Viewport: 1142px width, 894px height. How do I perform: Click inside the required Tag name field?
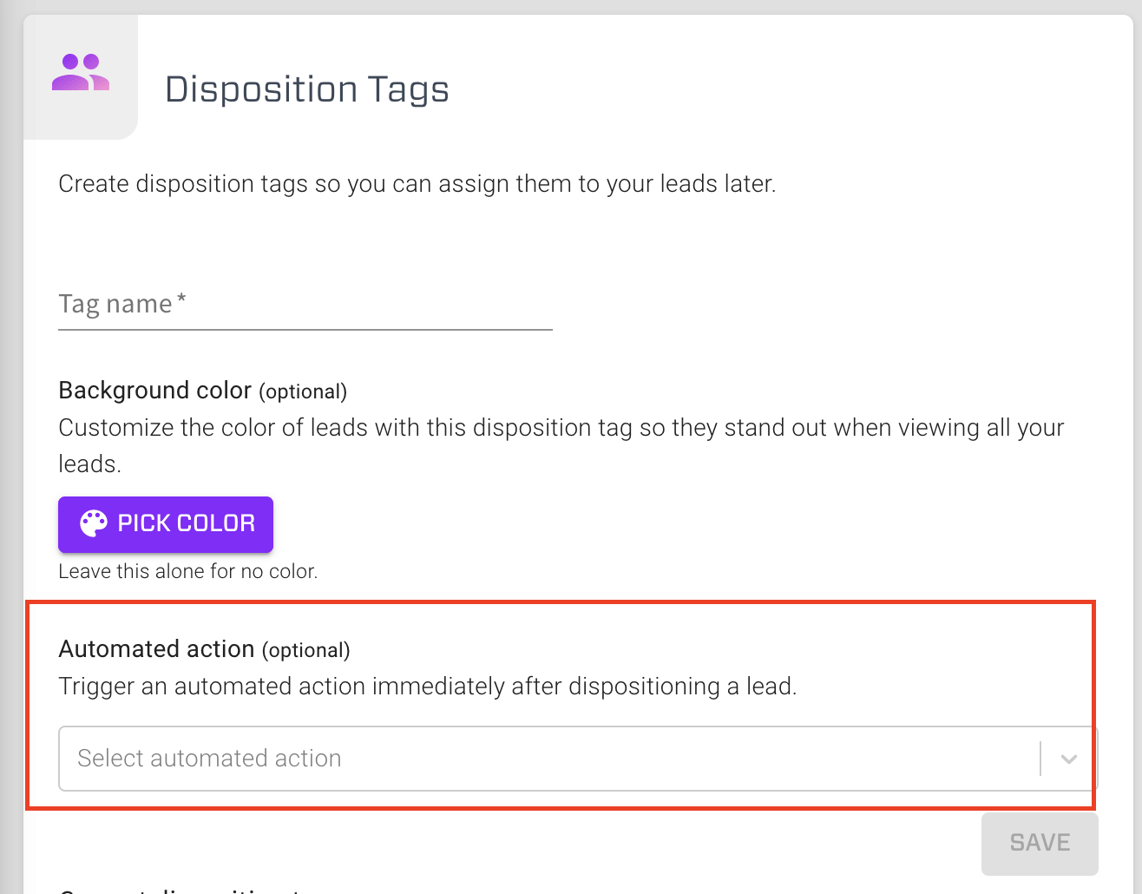[300, 305]
